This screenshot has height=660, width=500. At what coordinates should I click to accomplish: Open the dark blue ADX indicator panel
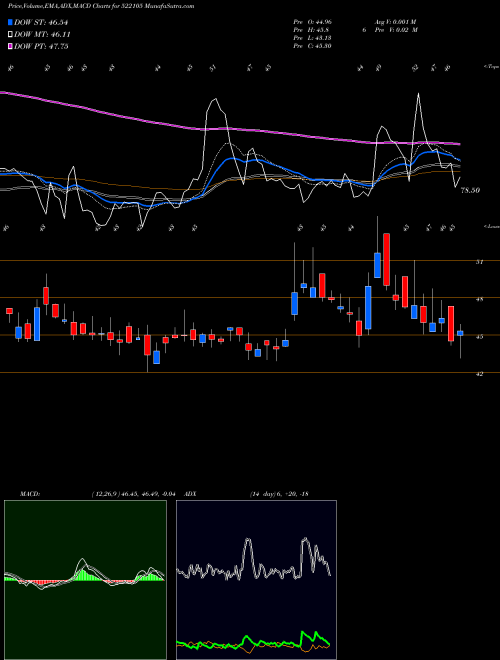[x=256, y=580]
